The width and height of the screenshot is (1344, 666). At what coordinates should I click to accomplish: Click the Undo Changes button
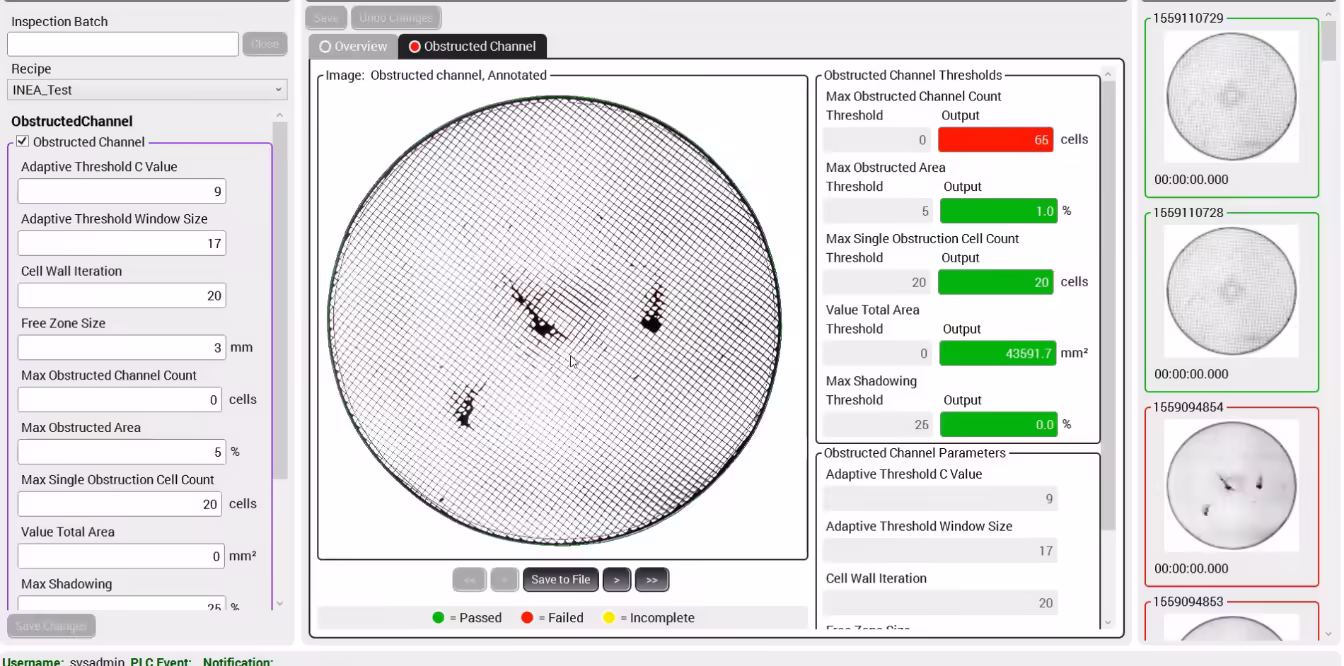point(396,16)
